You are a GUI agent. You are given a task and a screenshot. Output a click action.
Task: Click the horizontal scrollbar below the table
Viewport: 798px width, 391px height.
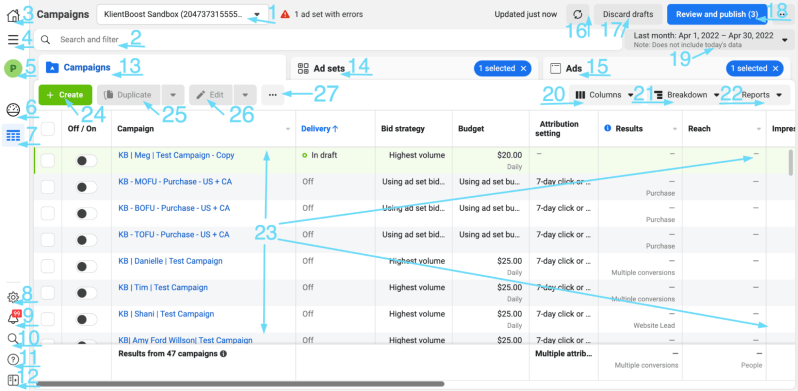pos(240,384)
